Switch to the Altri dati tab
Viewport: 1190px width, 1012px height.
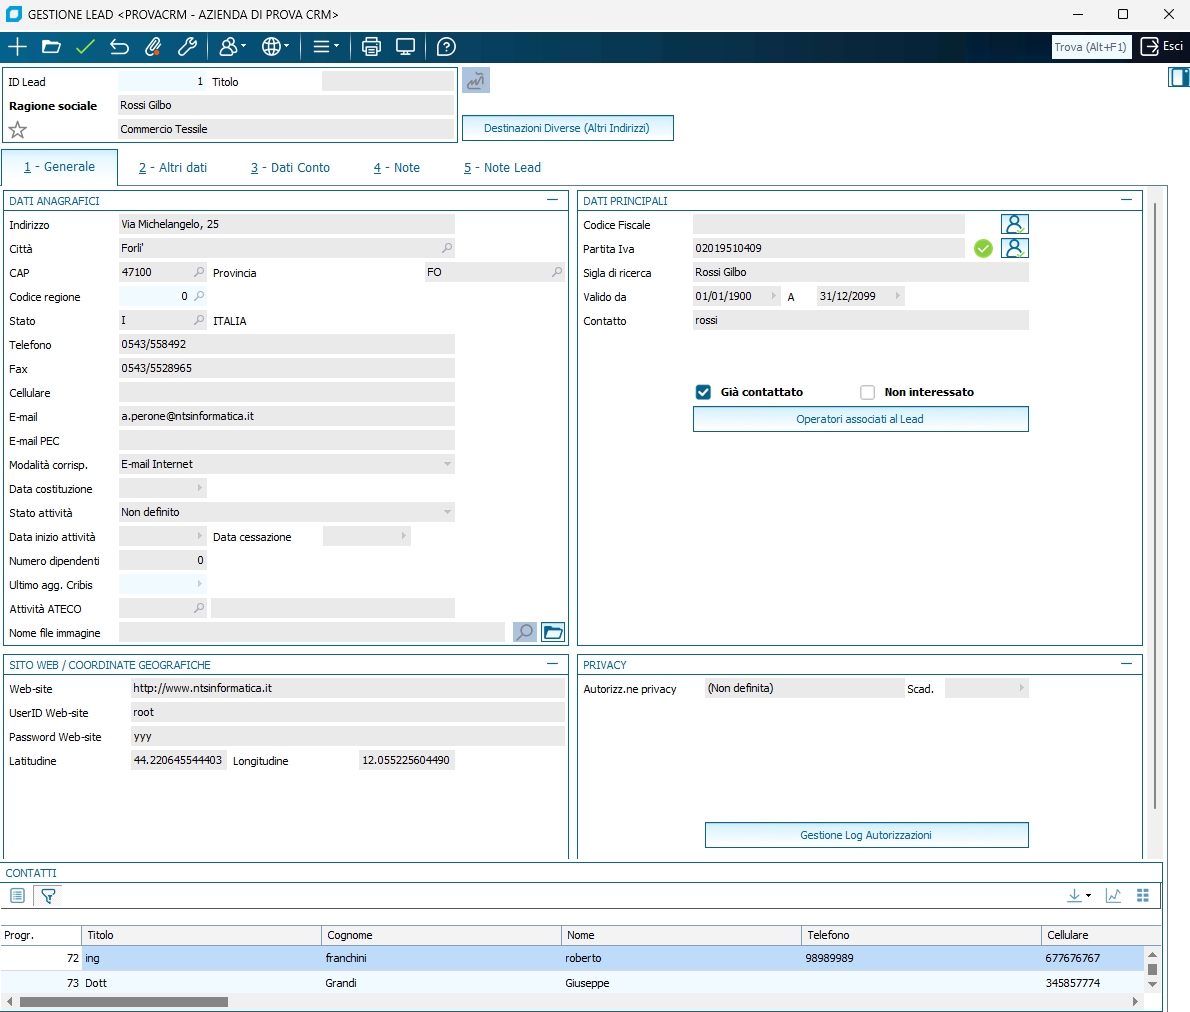click(173, 168)
